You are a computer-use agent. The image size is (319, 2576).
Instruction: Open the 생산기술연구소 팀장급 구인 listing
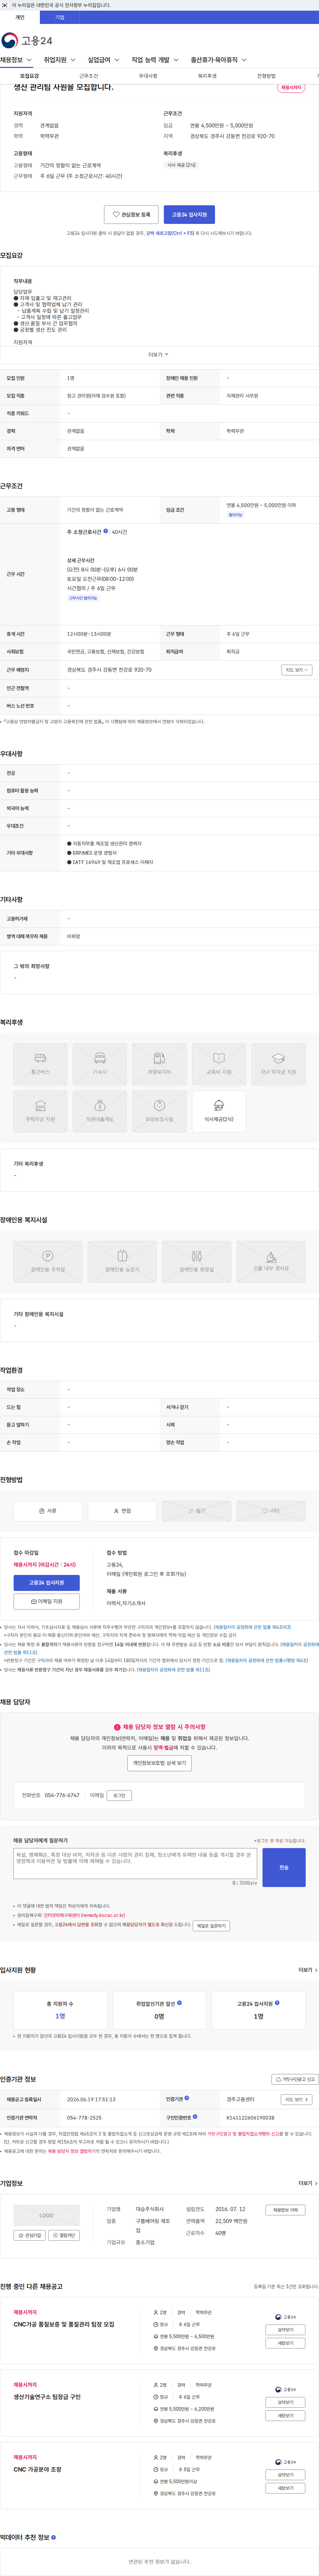point(47,2397)
